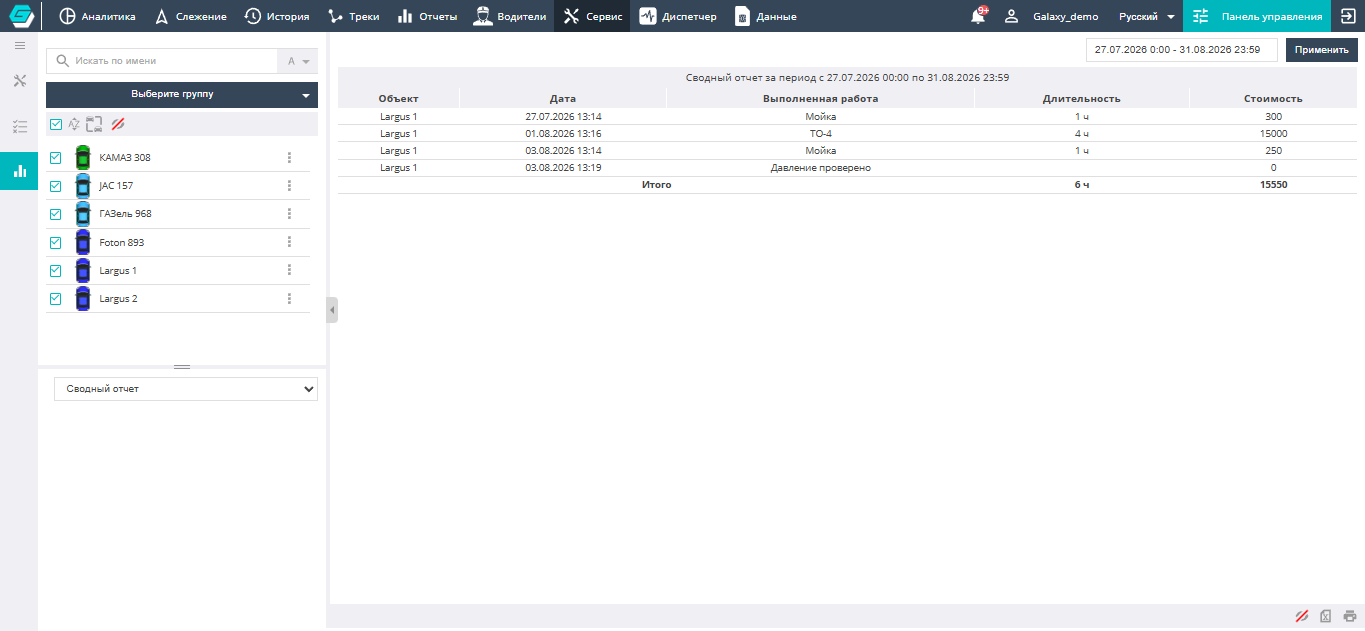The height and width of the screenshot is (631, 1365).
Task: Click the date range field
Action: pyautogui.click(x=1182, y=50)
